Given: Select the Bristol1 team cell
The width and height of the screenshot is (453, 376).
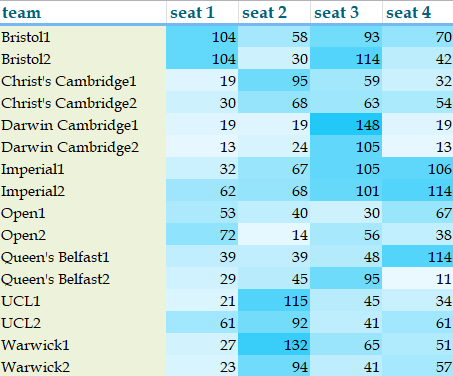Looking at the screenshot, I should point(83,37).
